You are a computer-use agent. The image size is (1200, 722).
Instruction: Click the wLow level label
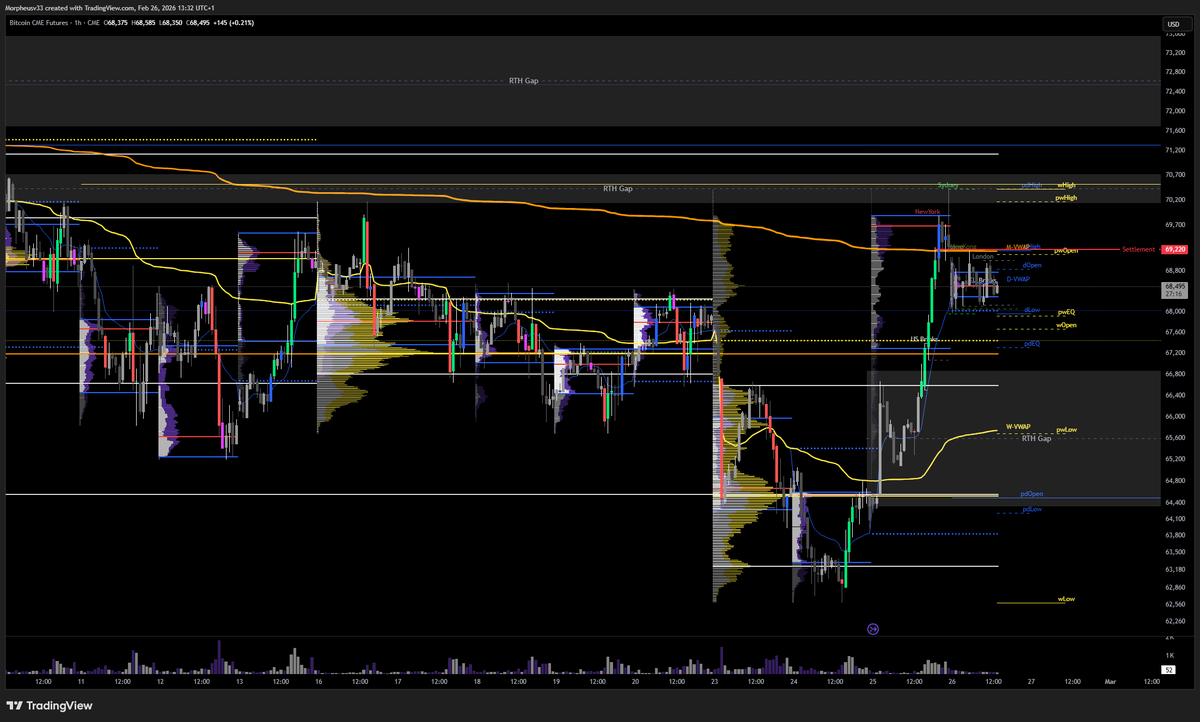coord(1066,599)
